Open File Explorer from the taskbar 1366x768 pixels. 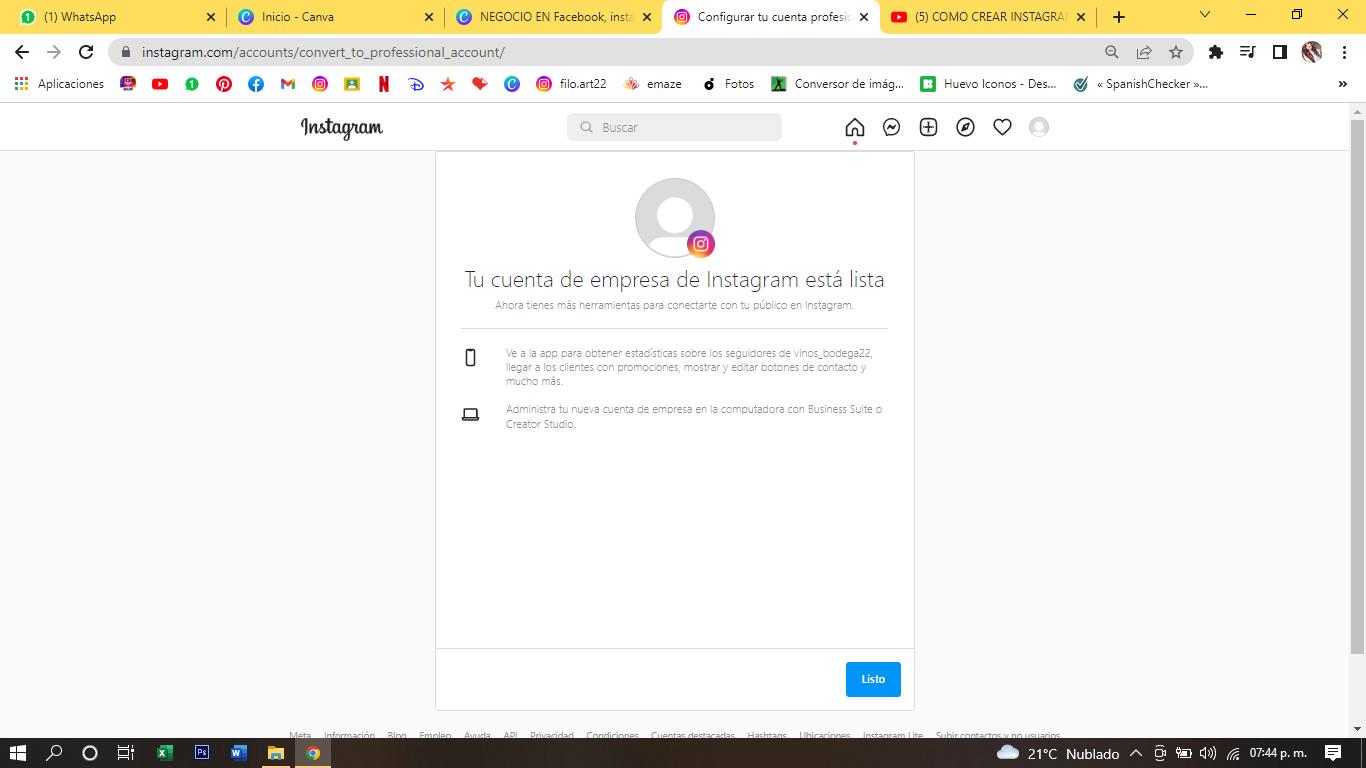click(276, 753)
